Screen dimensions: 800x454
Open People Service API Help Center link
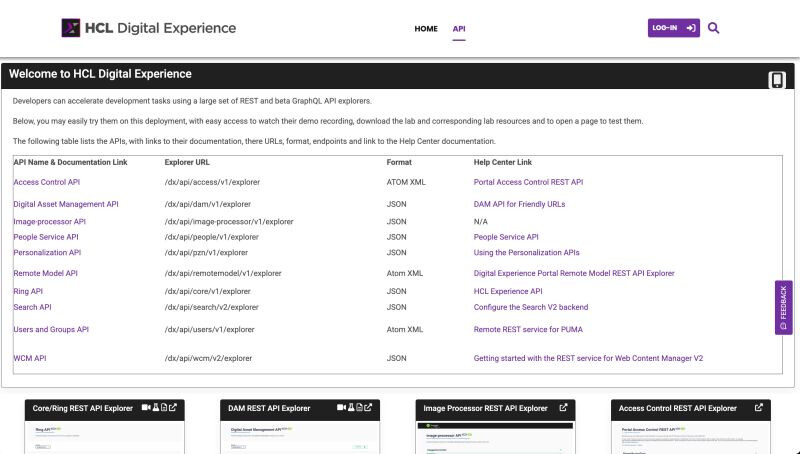[506, 237]
